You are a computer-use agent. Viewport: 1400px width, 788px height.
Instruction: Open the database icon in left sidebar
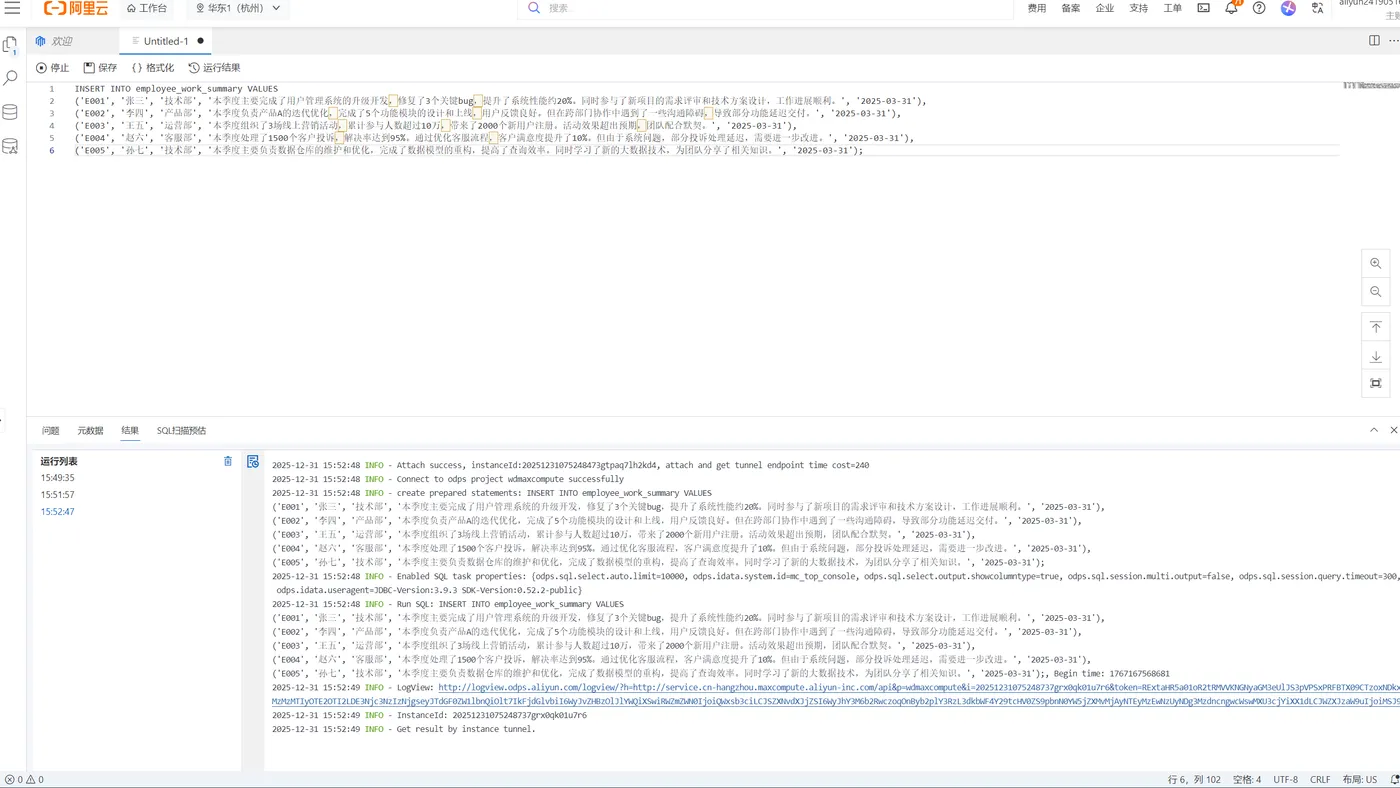point(11,112)
